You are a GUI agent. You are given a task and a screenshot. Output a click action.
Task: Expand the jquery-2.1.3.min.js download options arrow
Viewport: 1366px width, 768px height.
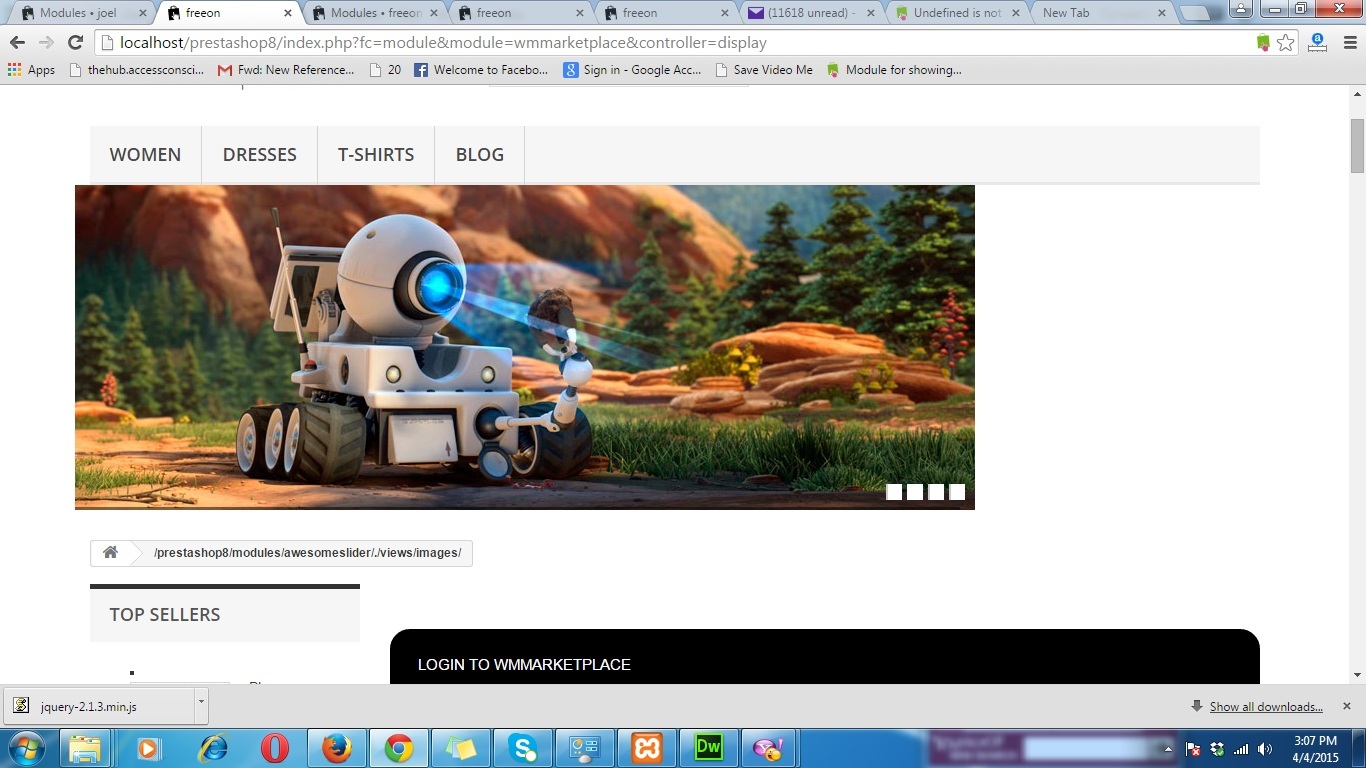click(x=201, y=705)
